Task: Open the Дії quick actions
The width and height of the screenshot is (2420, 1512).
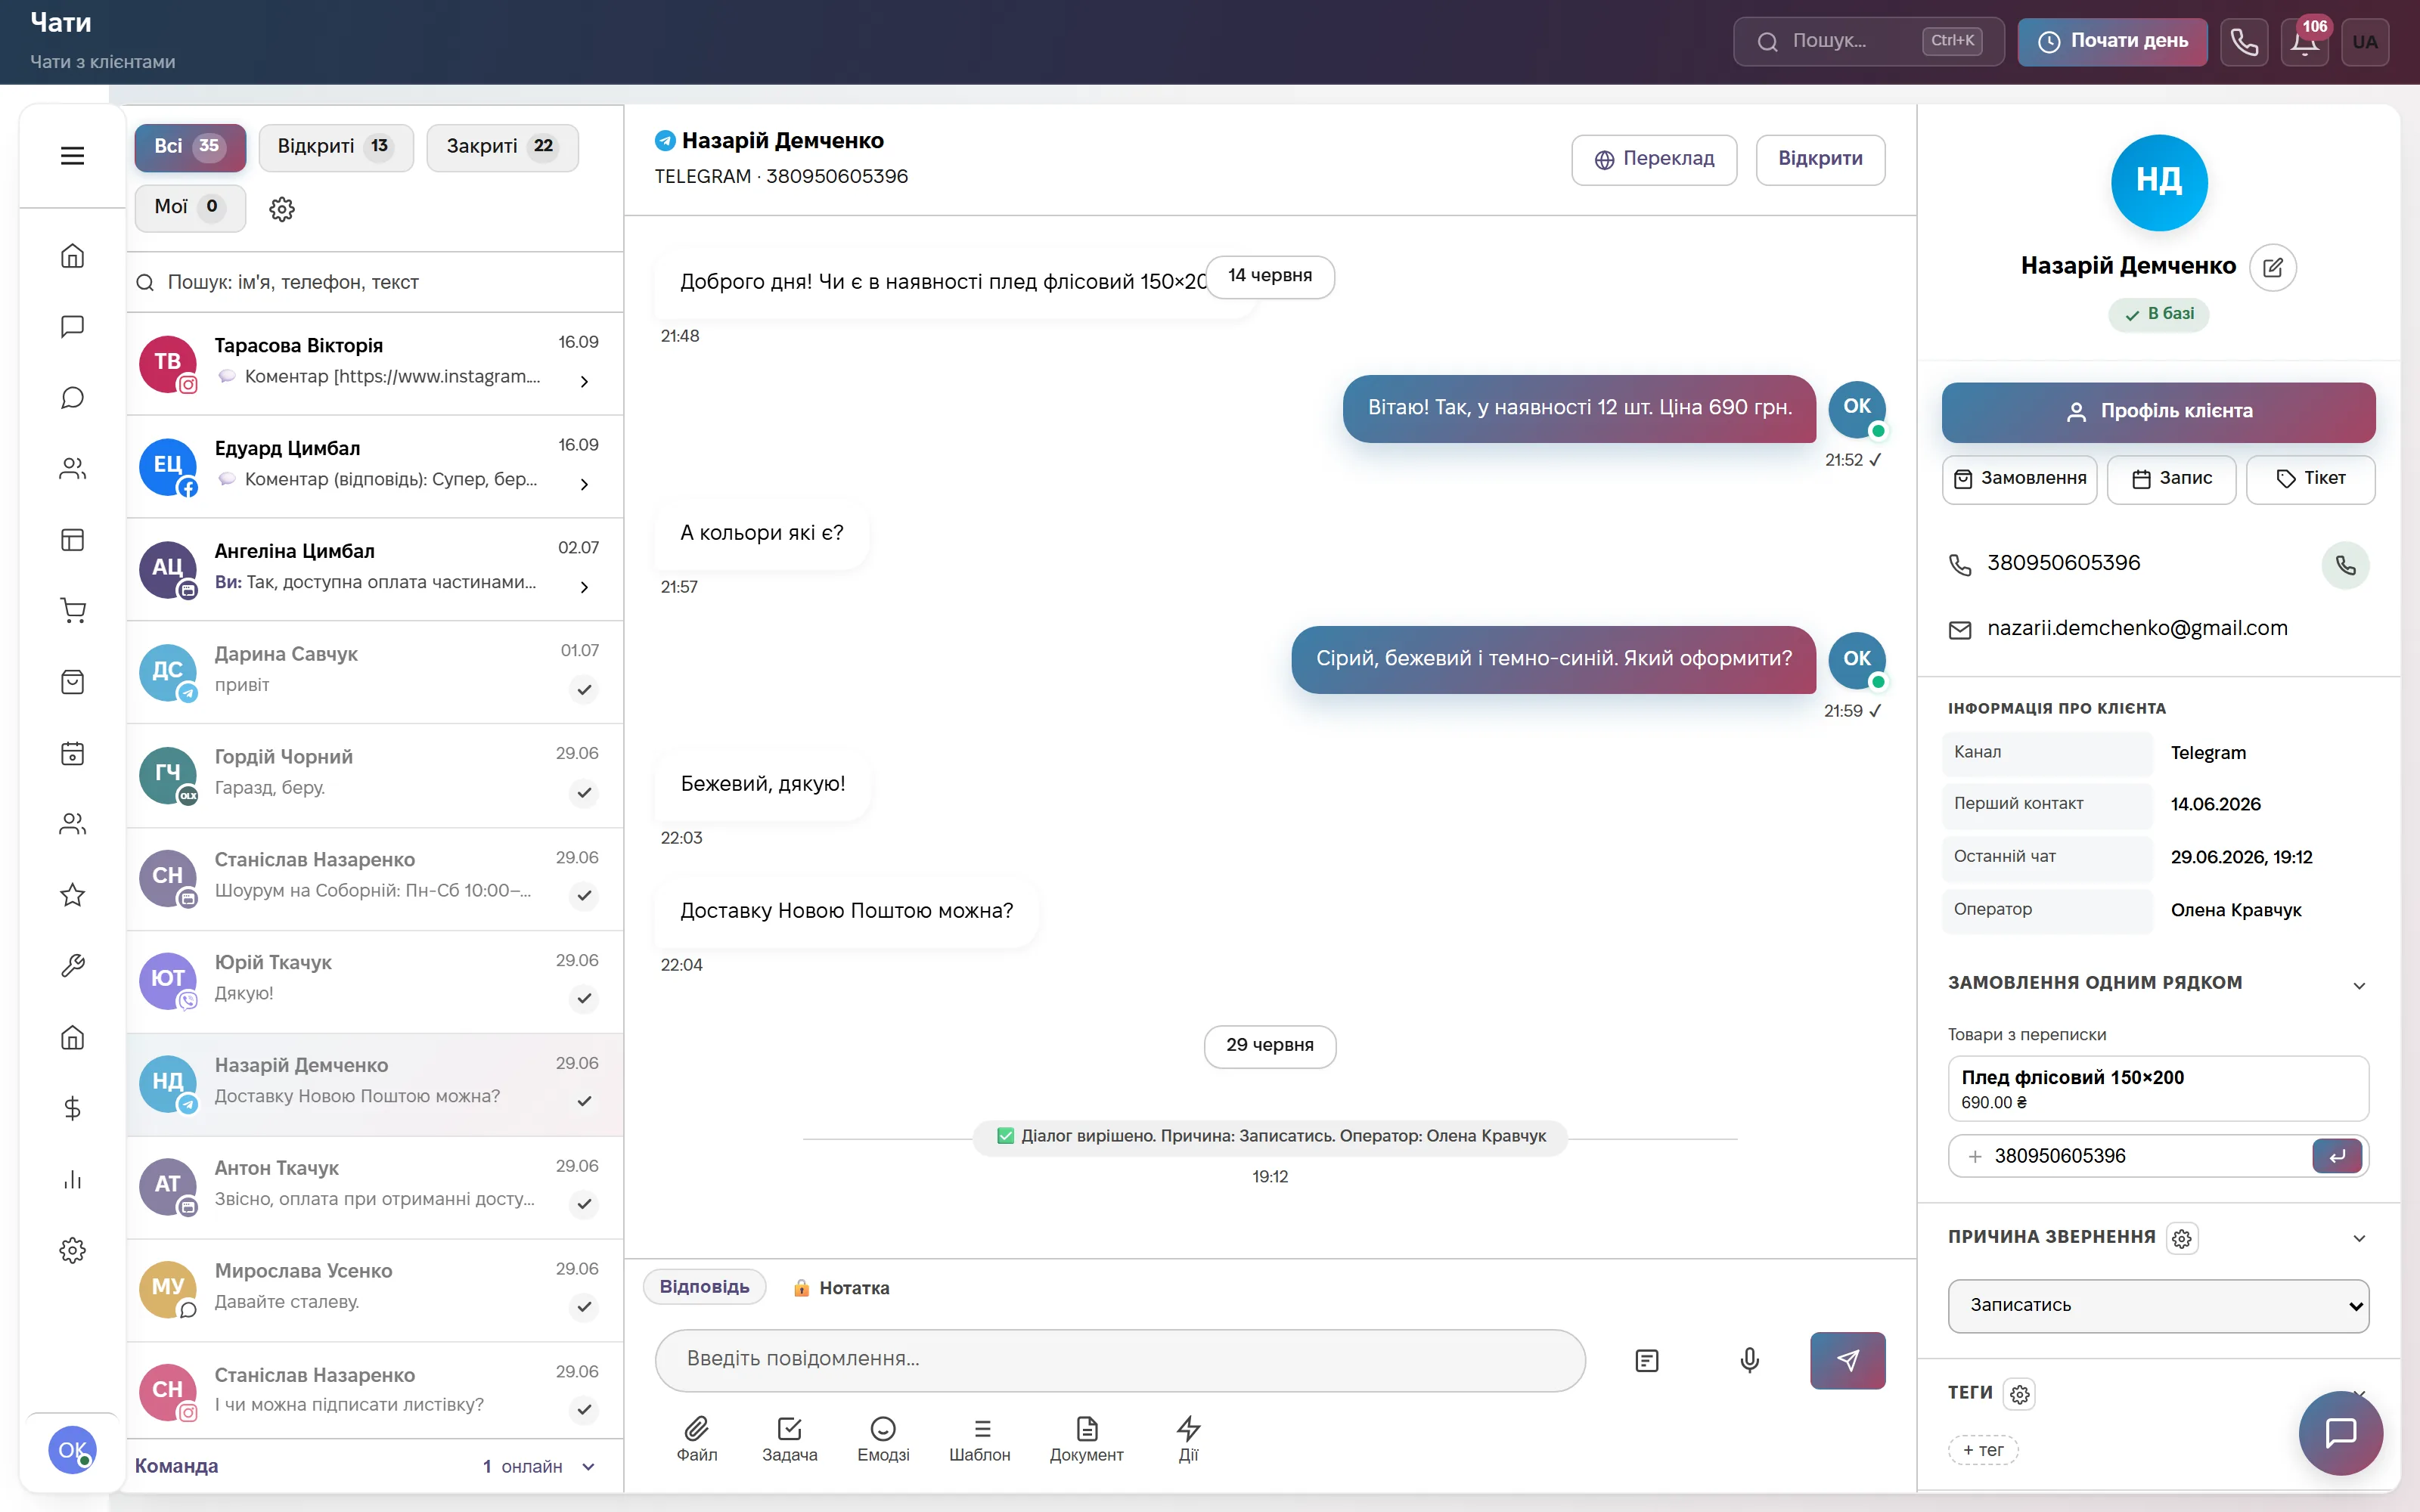Action: point(1188,1439)
